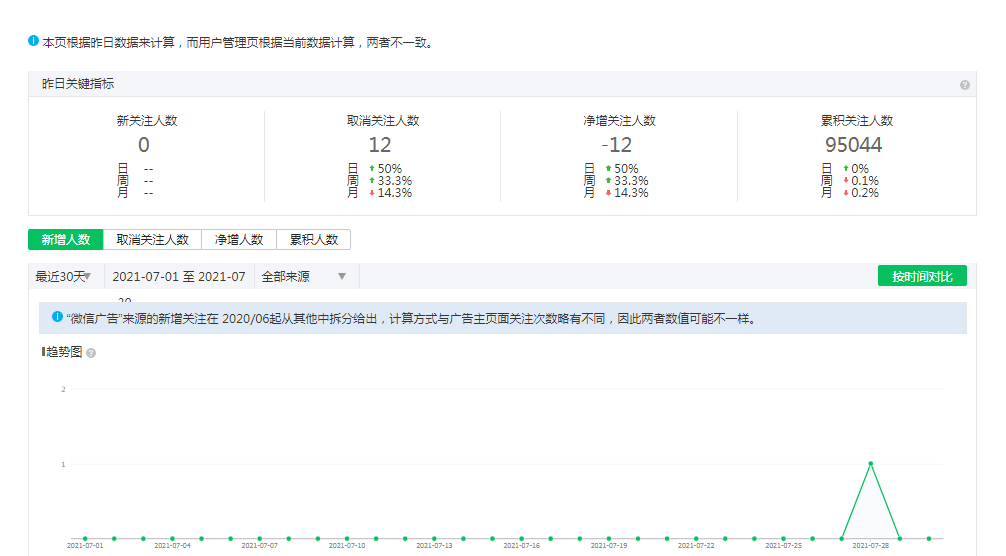
Task: Open the help icon beside 趋势图
Action: 91,353
